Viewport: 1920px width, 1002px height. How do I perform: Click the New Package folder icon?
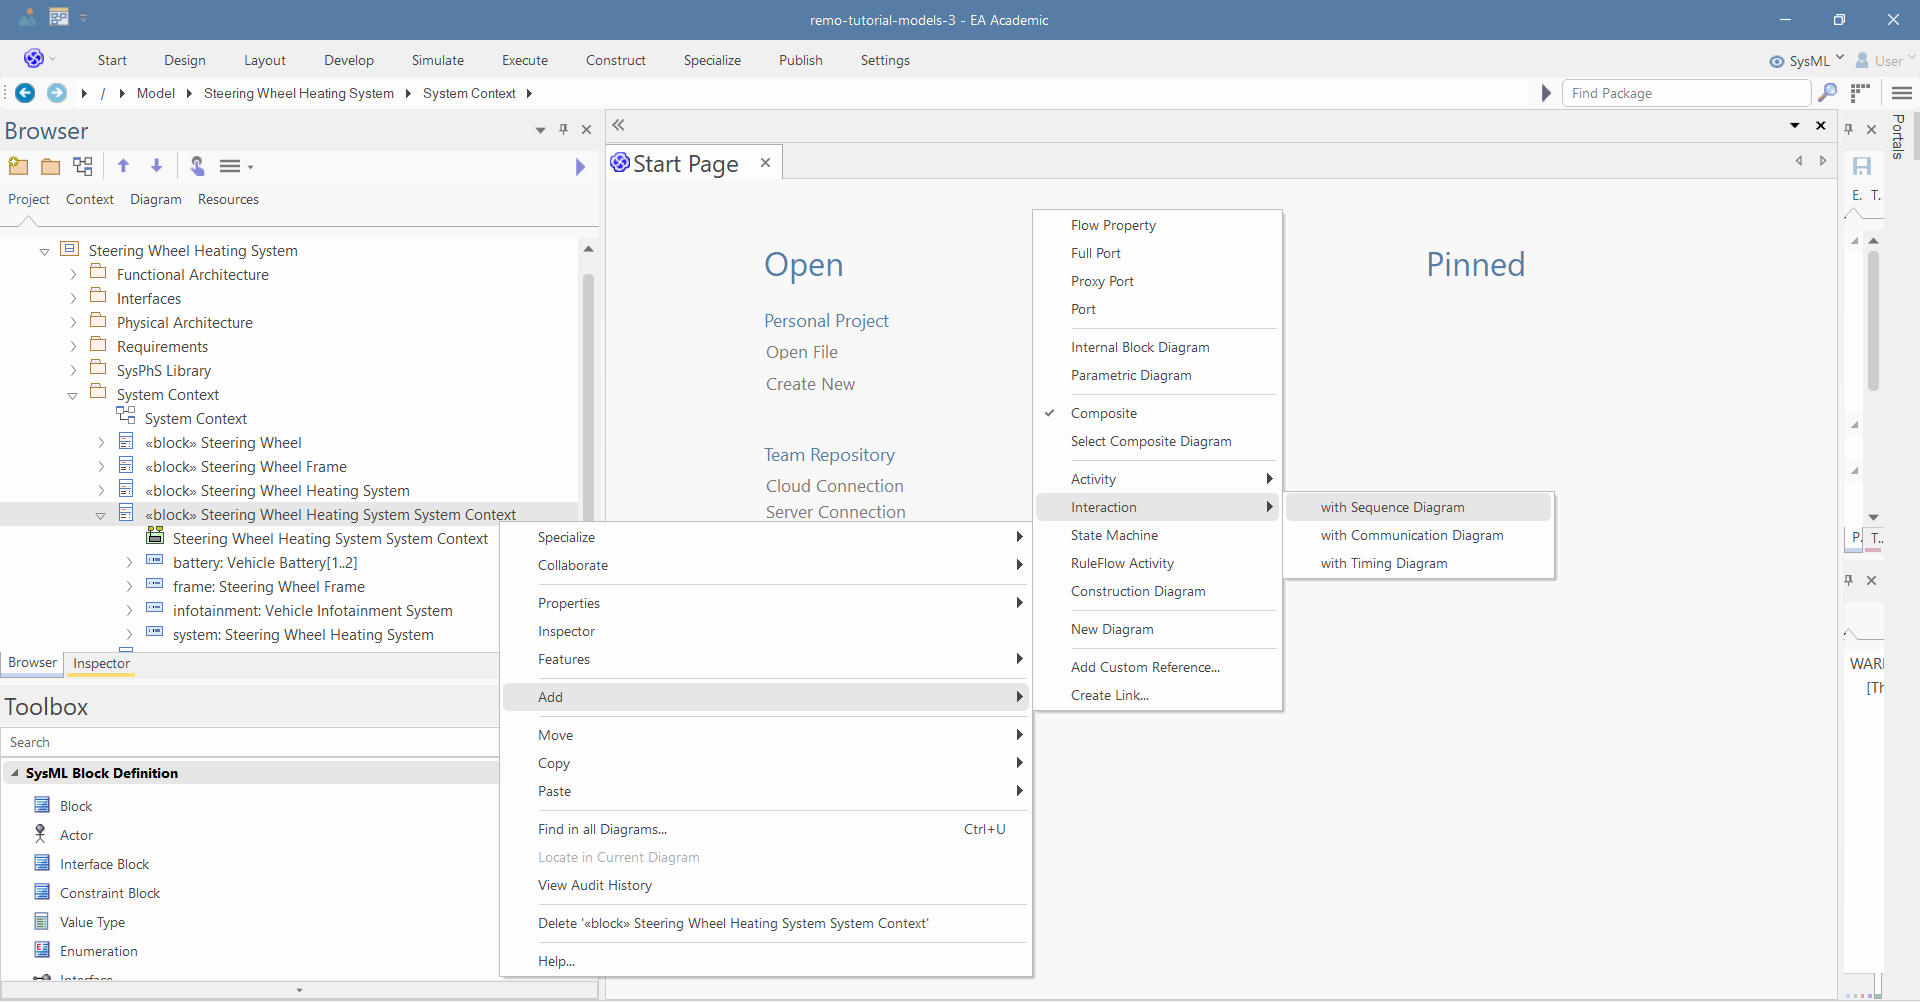tap(18, 166)
